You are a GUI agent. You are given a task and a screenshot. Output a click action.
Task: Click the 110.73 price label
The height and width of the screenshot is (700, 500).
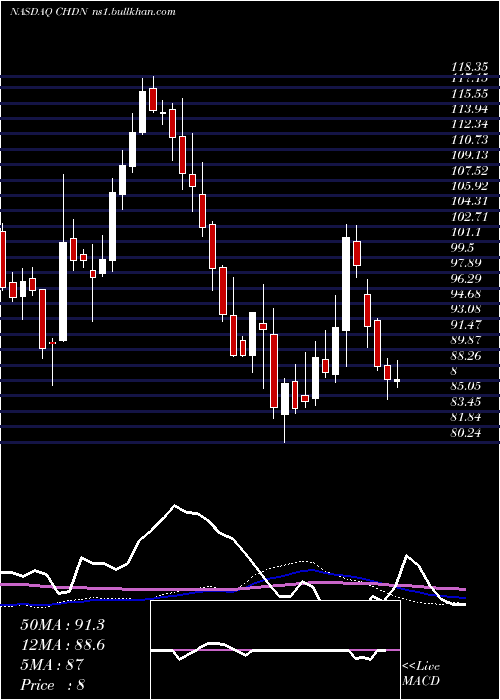470,140
